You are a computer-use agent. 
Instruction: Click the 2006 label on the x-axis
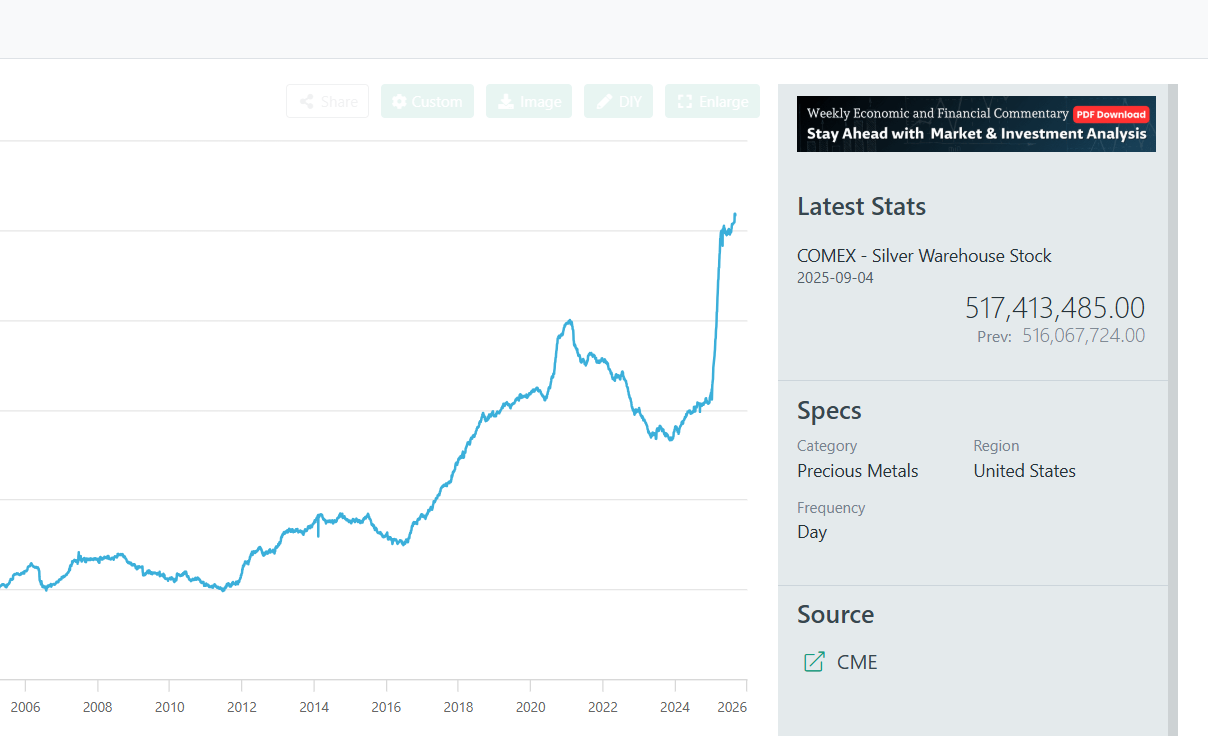click(x=25, y=708)
